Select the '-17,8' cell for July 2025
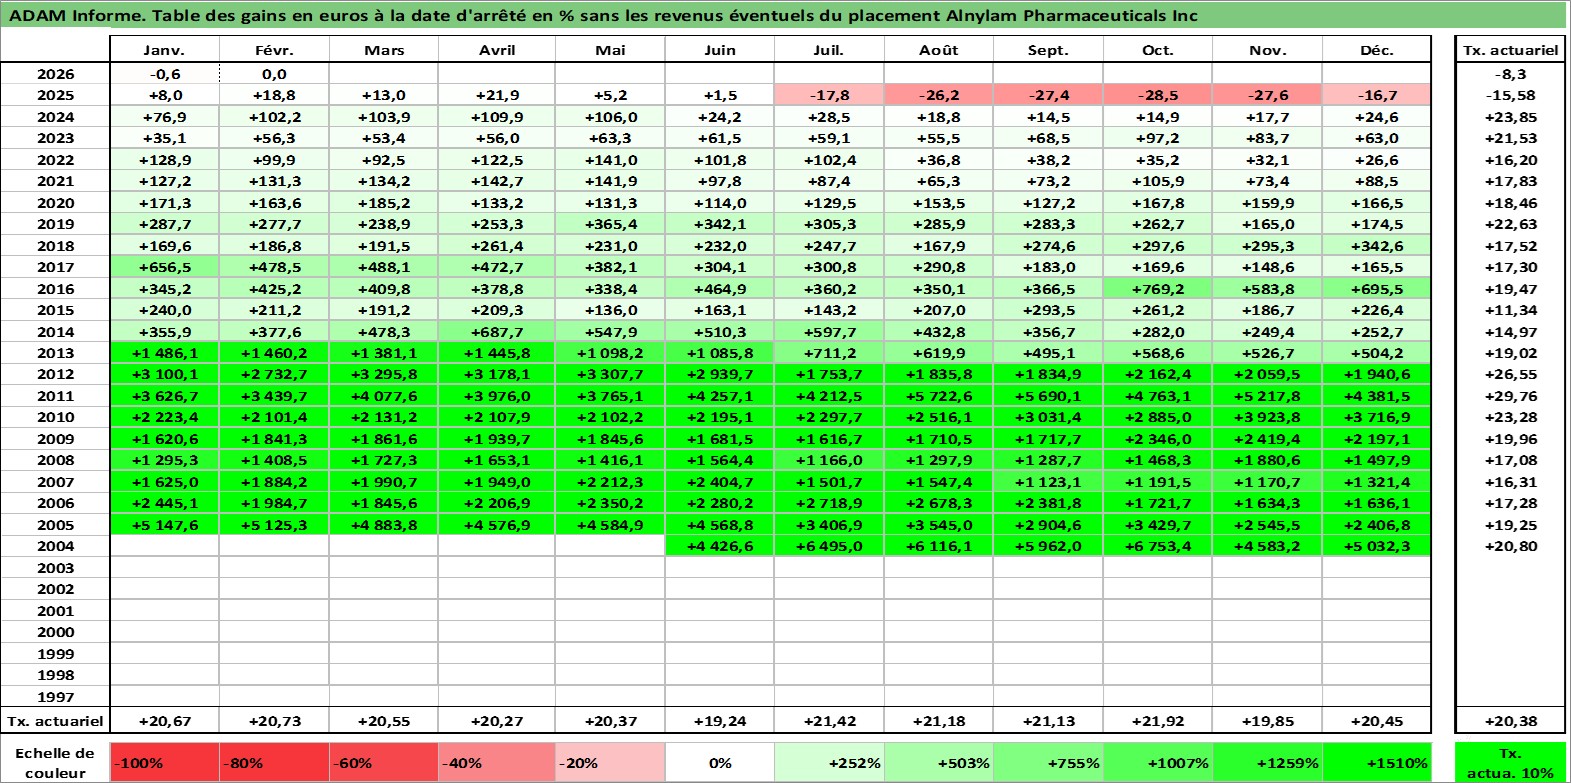Screen dimensions: 1571x783 [x=829, y=95]
